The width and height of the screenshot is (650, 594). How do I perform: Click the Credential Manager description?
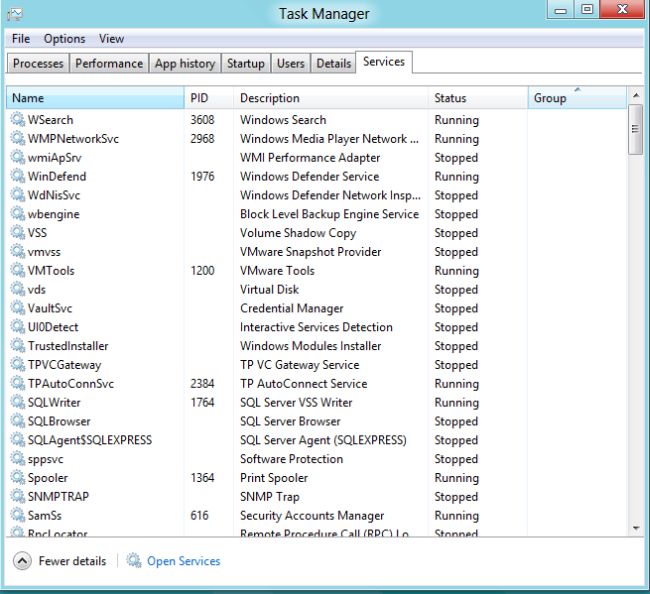tap(292, 308)
